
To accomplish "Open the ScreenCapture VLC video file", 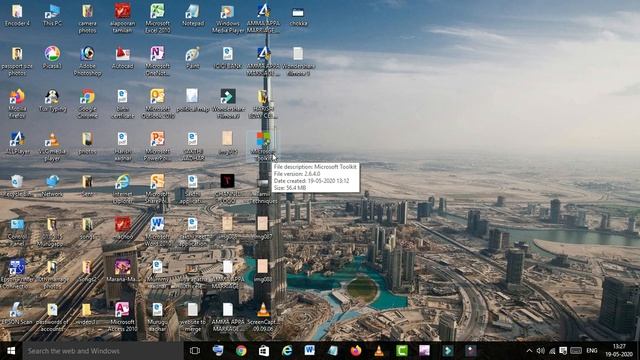I will pos(263,316).
